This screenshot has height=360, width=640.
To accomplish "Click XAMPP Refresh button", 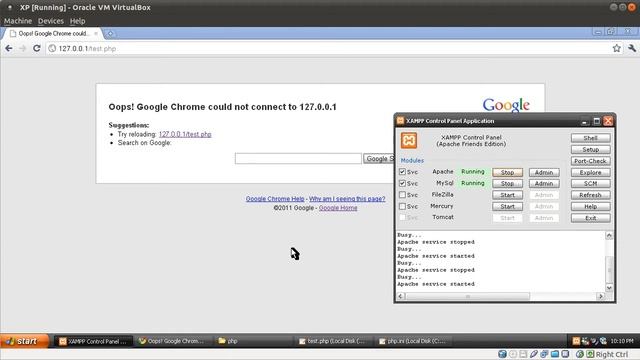I will point(591,195).
